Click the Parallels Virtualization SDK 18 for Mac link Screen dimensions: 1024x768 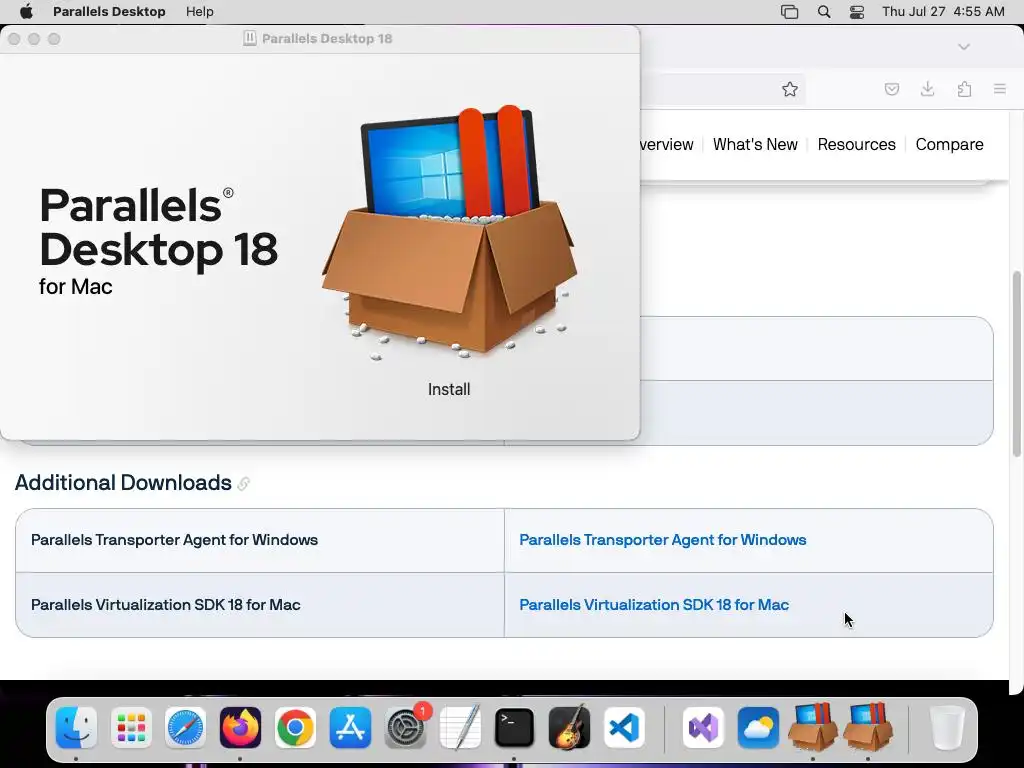[654, 605]
